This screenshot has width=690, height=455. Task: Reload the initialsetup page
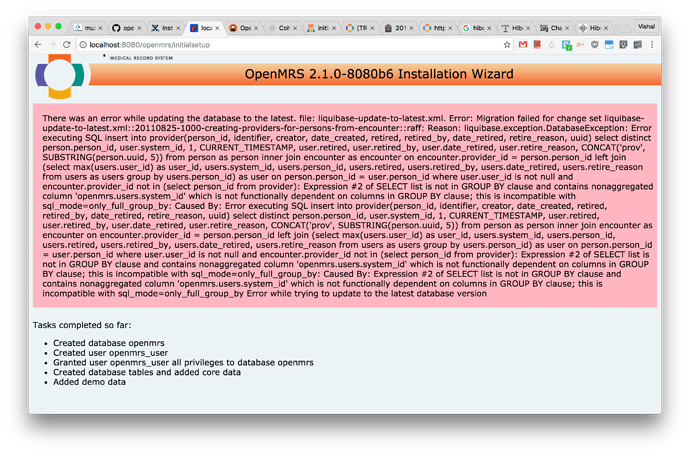(x=66, y=44)
